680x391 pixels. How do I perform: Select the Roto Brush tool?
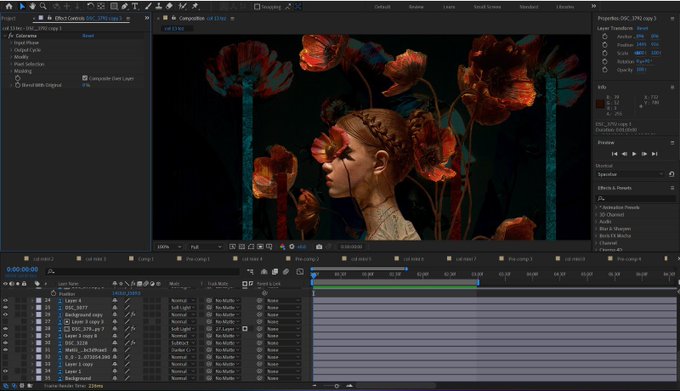183,6
